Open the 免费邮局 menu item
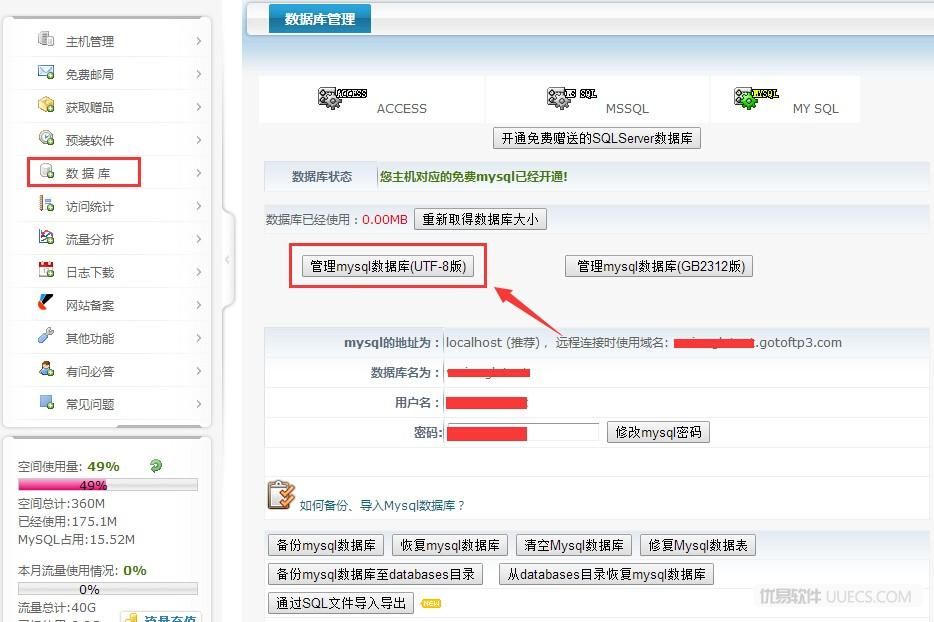Image resolution: width=934 pixels, height=622 pixels. (x=90, y=74)
